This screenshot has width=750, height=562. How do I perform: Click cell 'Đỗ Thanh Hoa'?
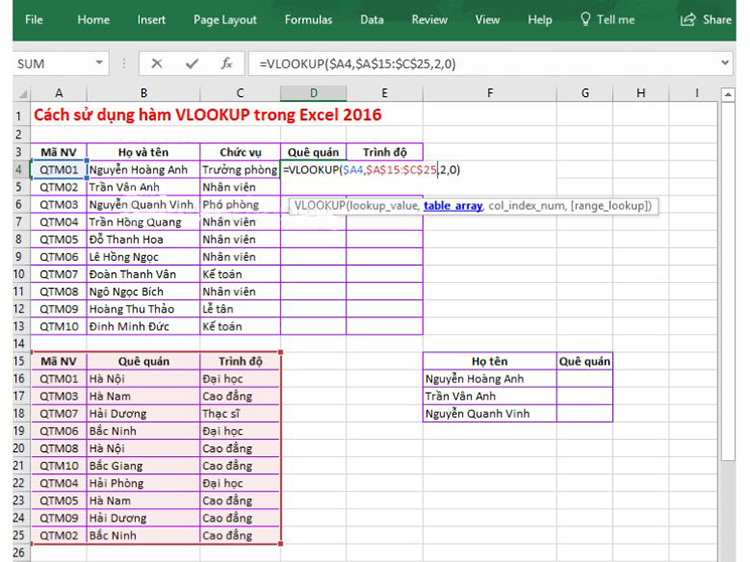pyautogui.click(x=143, y=239)
